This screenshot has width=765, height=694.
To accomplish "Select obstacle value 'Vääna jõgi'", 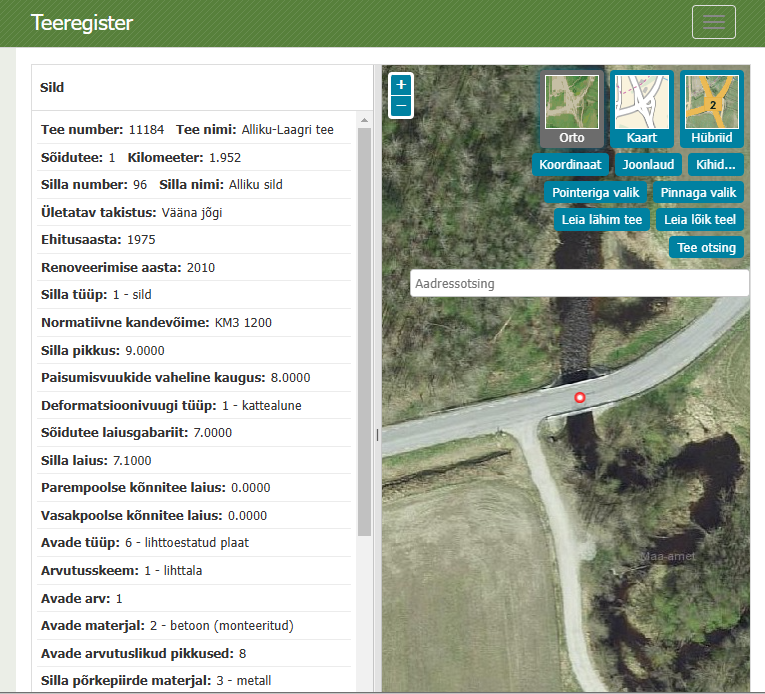I will [192, 213].
